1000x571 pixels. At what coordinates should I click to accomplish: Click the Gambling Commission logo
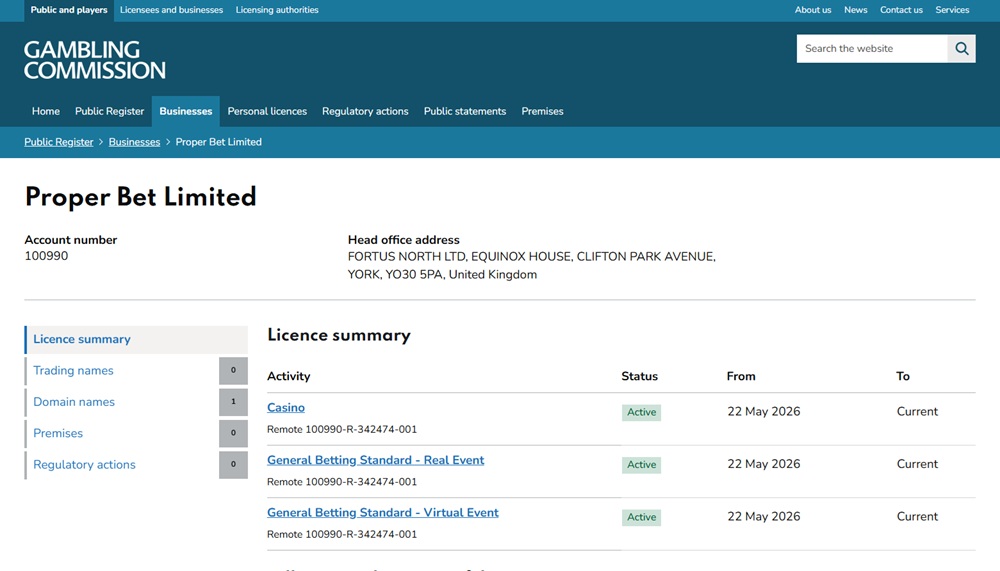pyautogui.click(x=95, y=60)
